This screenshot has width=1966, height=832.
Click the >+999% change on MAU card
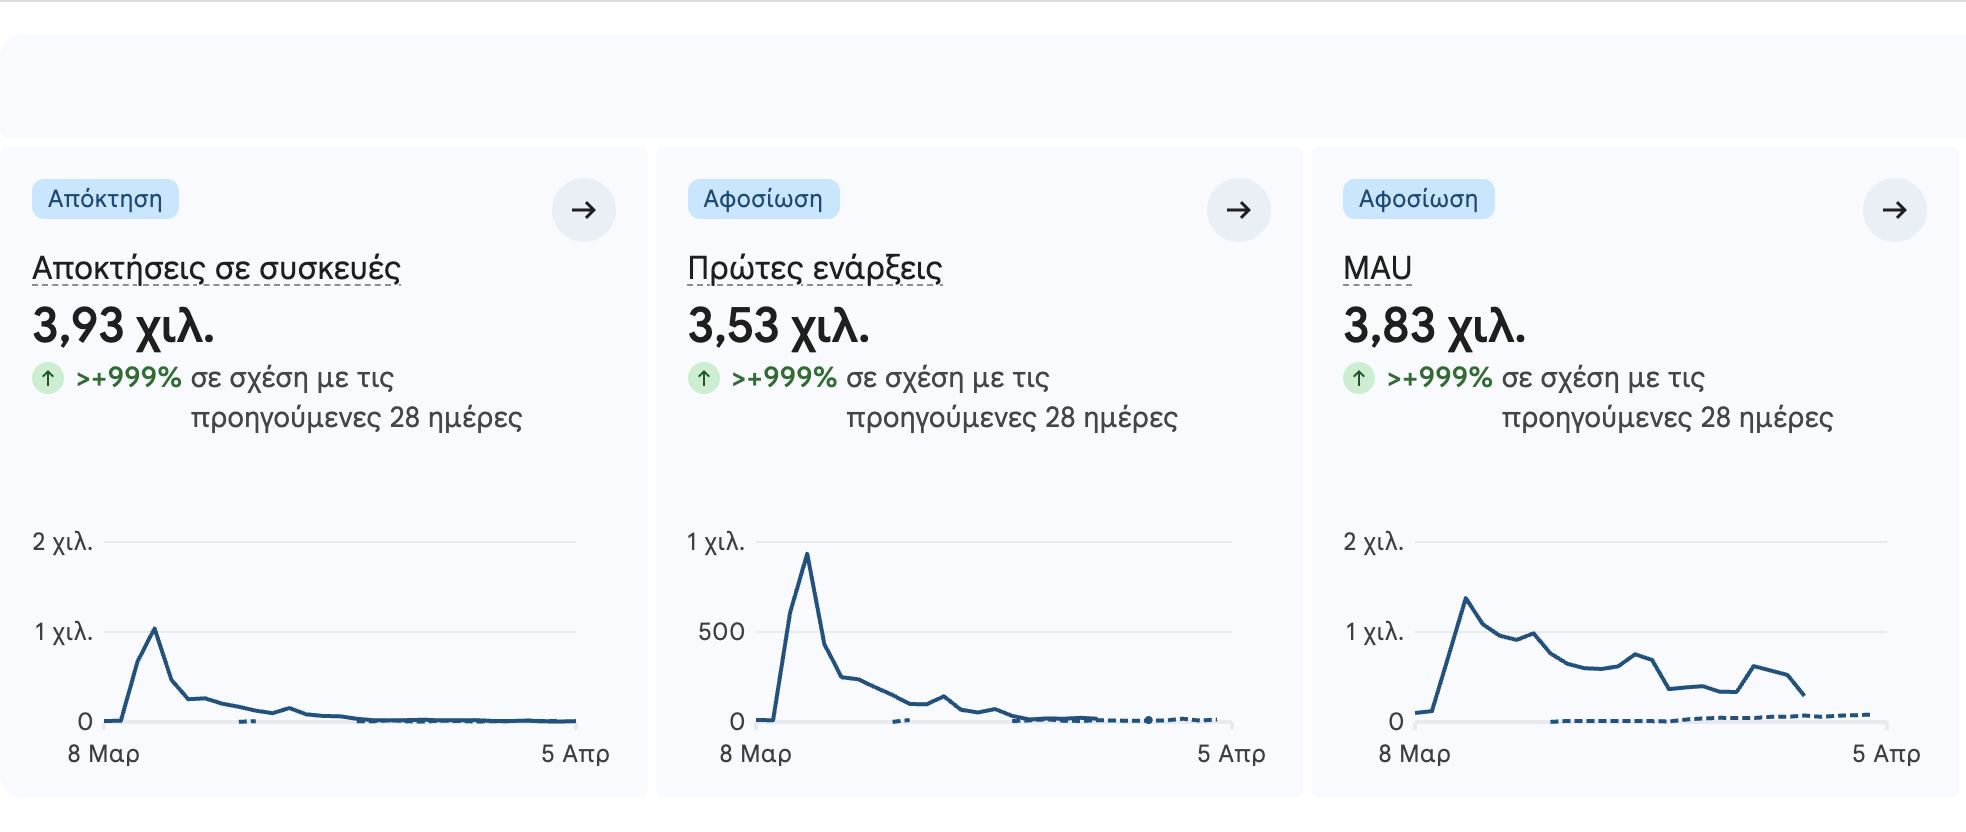point(1439,378)
